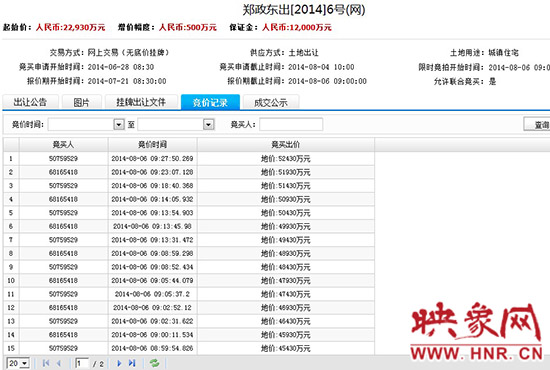Screen dimensions: 550x370
Task: Select the bid price 地价:47930万元
Action: click(286, 281)
